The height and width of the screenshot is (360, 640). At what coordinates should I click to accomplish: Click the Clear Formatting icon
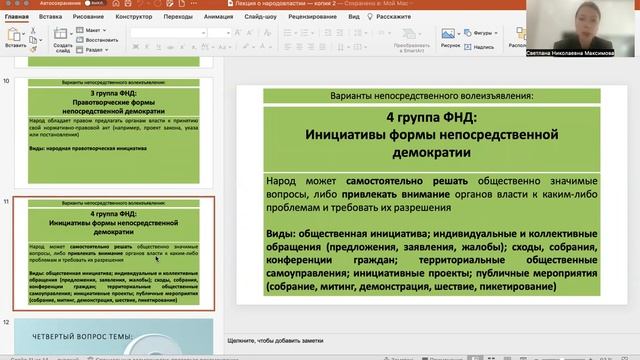coord(267,33)
